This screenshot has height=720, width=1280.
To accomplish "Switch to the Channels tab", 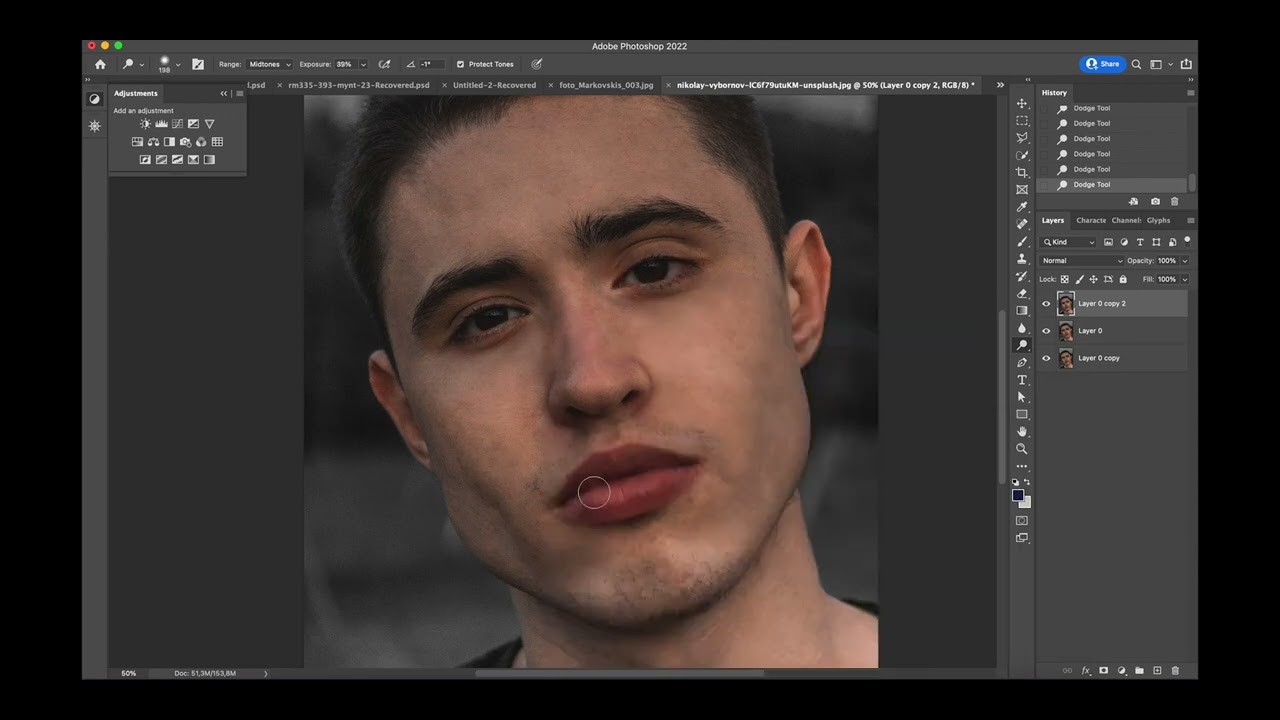I will click(x=1126, y=220).
